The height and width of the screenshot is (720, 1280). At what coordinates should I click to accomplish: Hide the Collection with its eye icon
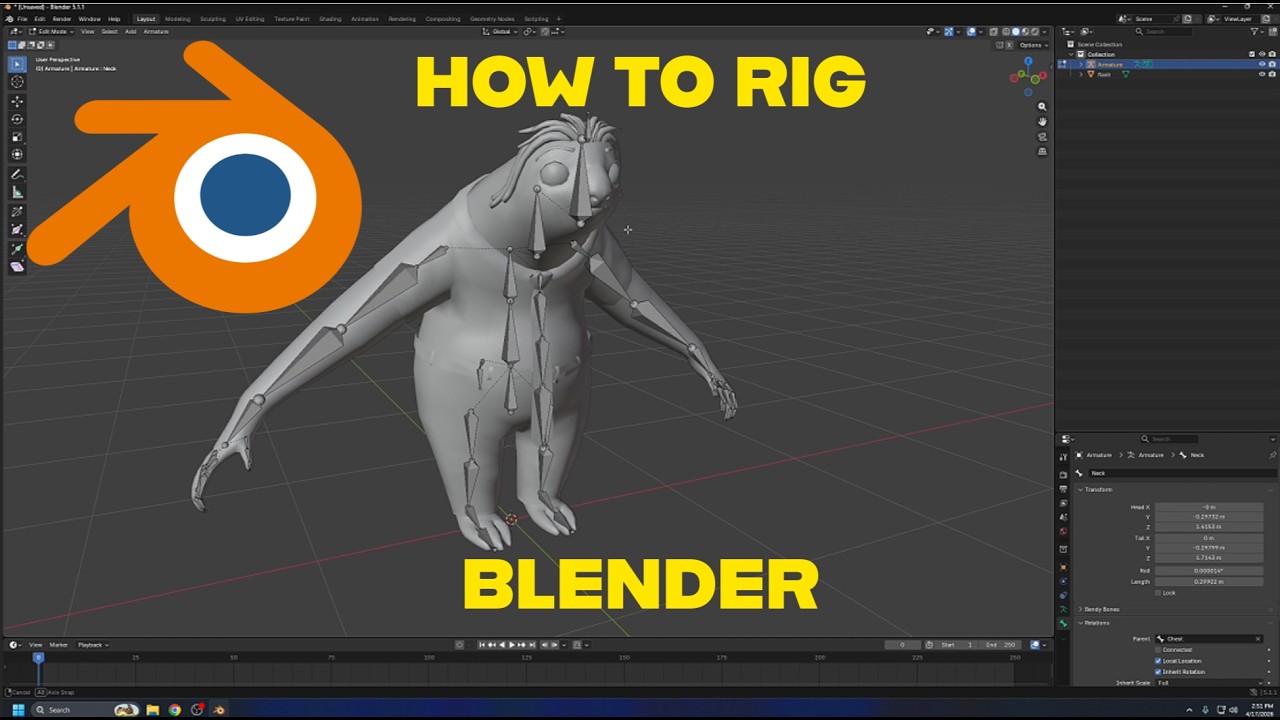click(1262, 54)
